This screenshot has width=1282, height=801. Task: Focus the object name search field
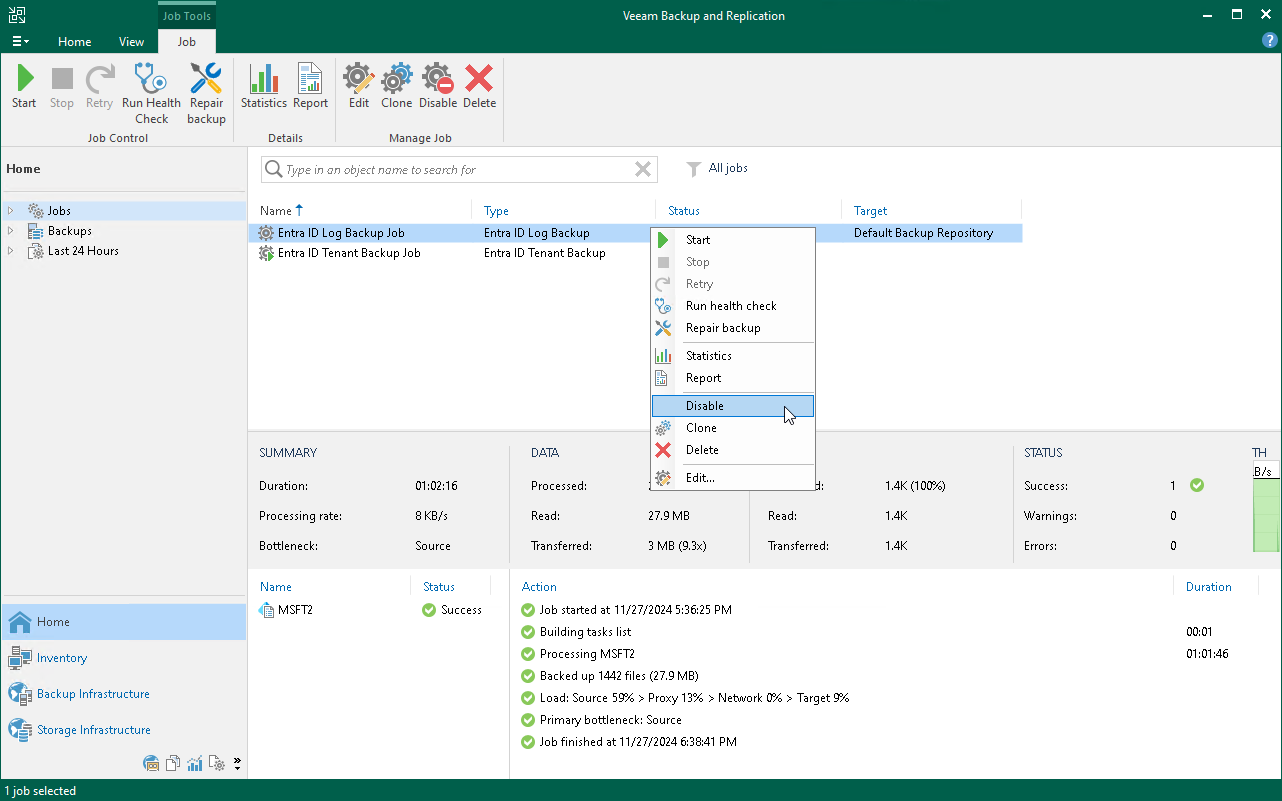click(x=458, y=170)
